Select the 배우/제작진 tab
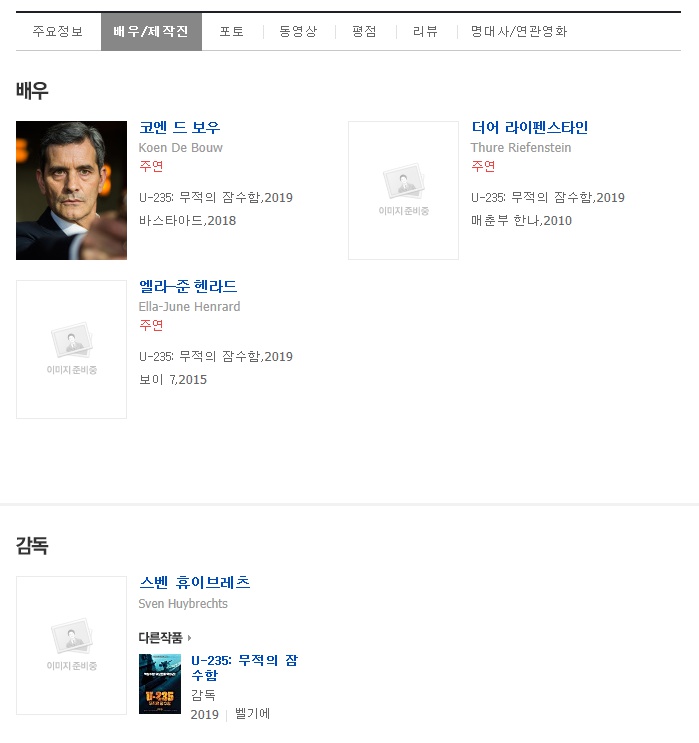The height and width of the screenshot is (743, 699). point(151,32)
